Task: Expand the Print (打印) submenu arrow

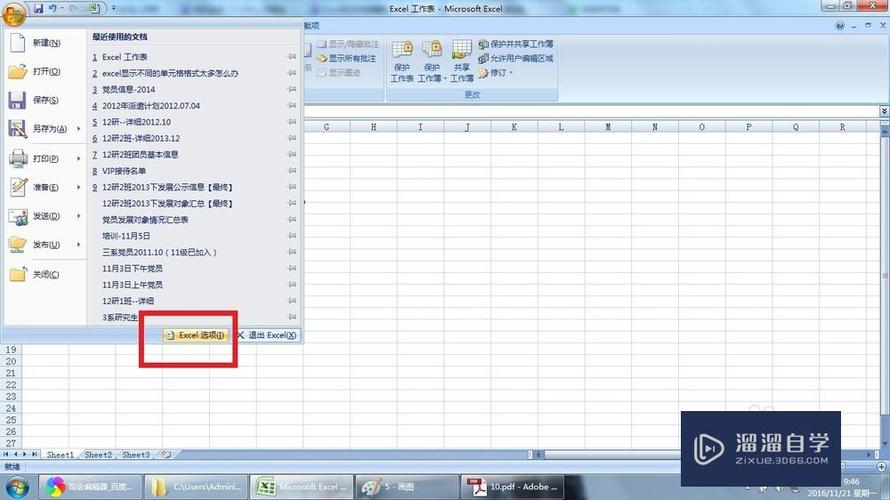Action: coord(78,158)
